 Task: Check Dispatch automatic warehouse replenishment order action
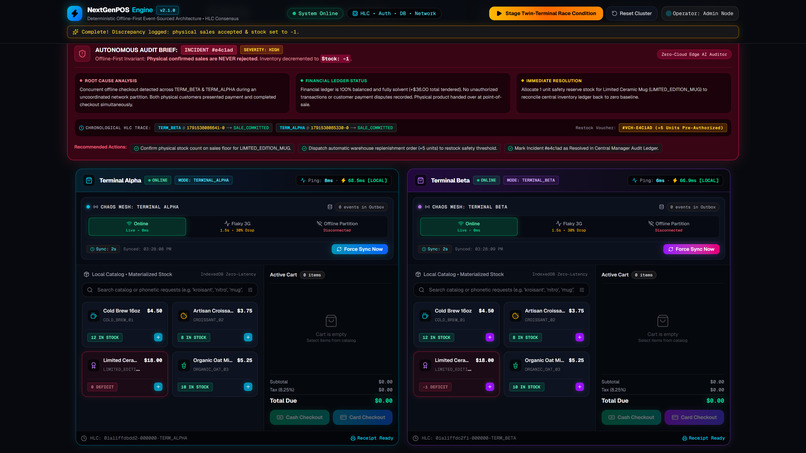pos(399,148)
